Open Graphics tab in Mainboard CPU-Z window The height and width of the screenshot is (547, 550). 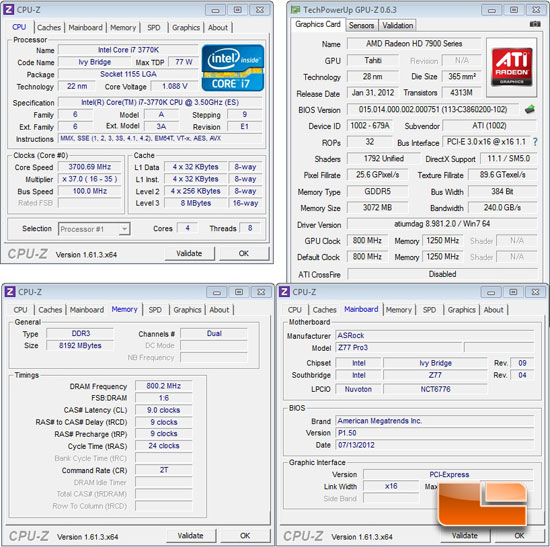(462, 310)
